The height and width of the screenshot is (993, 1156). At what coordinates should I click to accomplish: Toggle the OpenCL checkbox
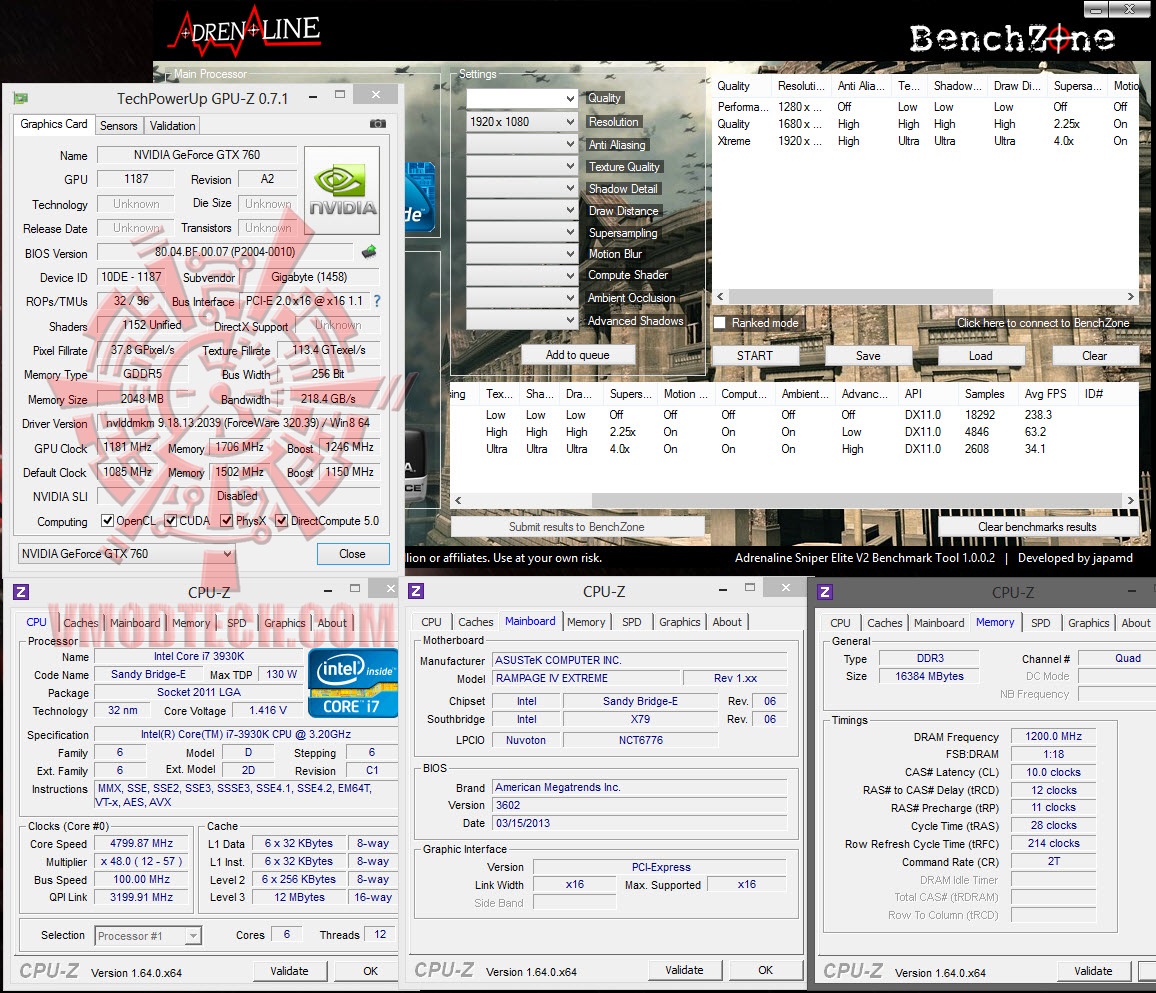click(x=108, y=520)
